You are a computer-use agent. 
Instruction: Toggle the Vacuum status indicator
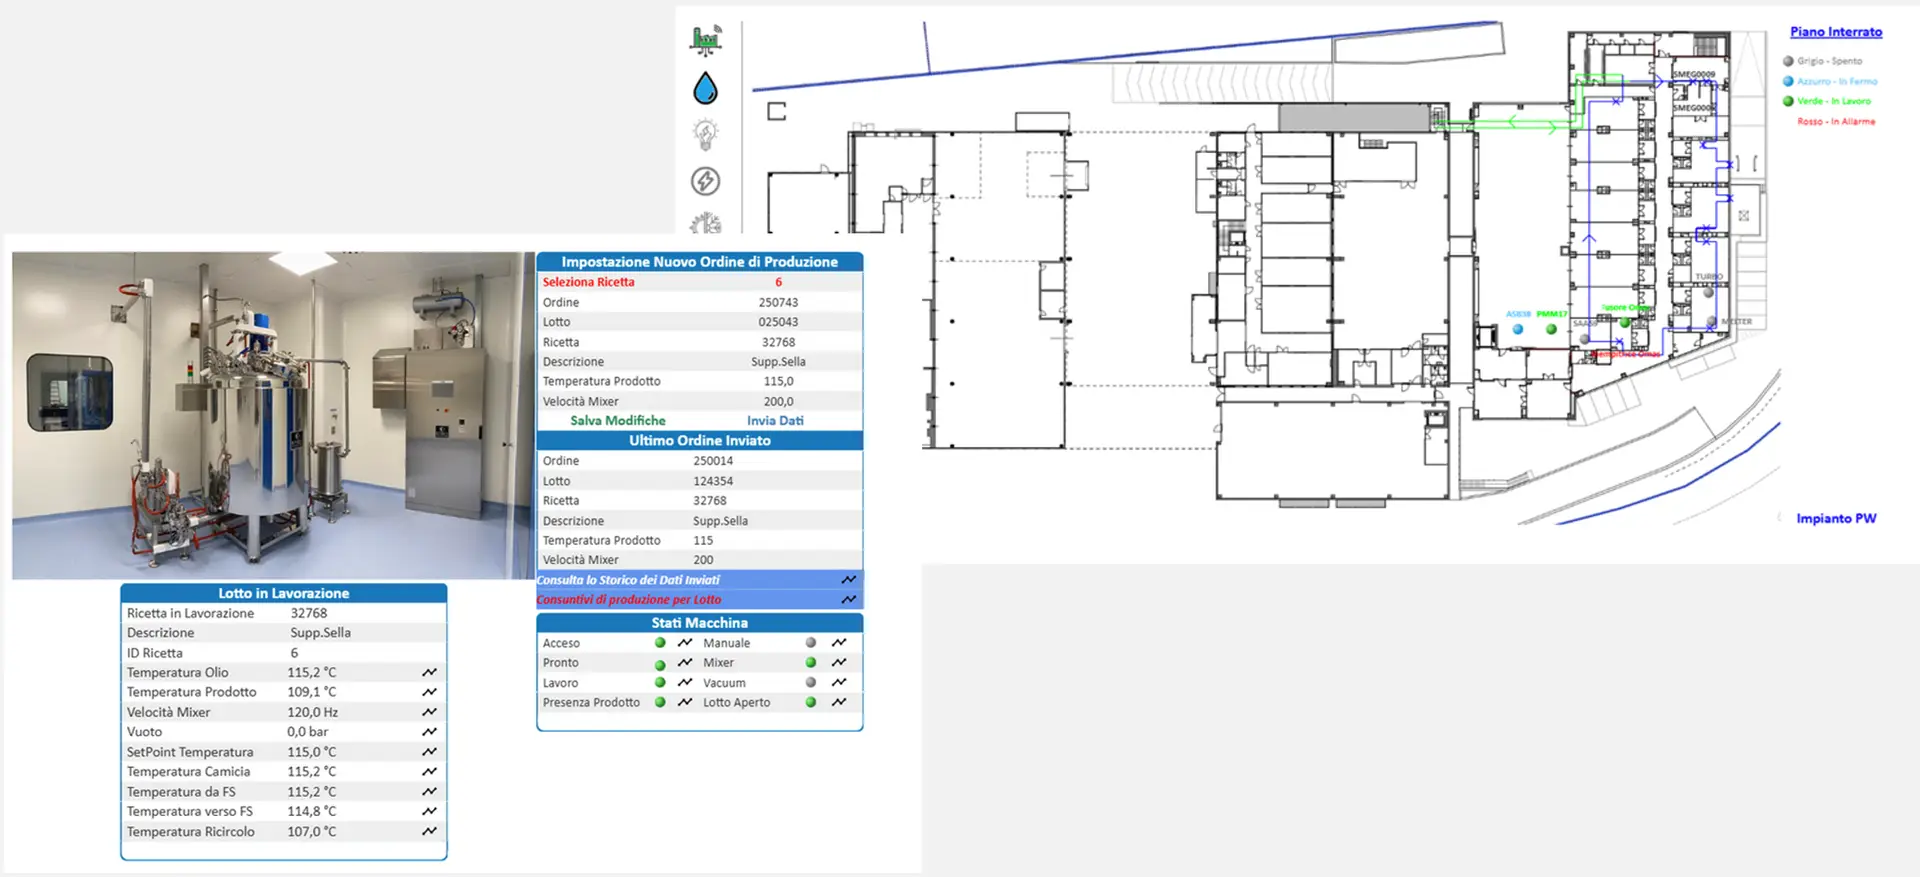(811, 683)
